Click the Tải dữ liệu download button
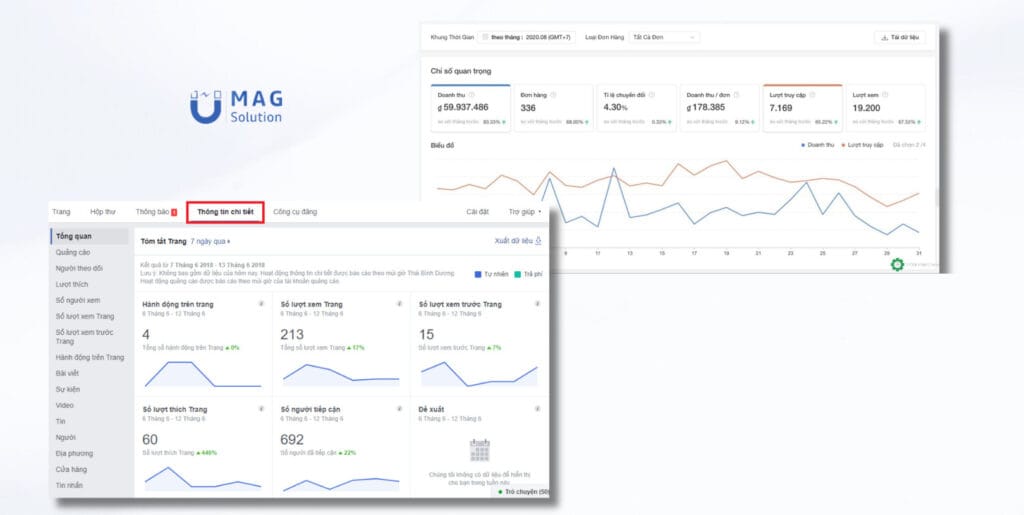Image resolution: width=1024 pixels, height=515 pixels. pos(900,37)
